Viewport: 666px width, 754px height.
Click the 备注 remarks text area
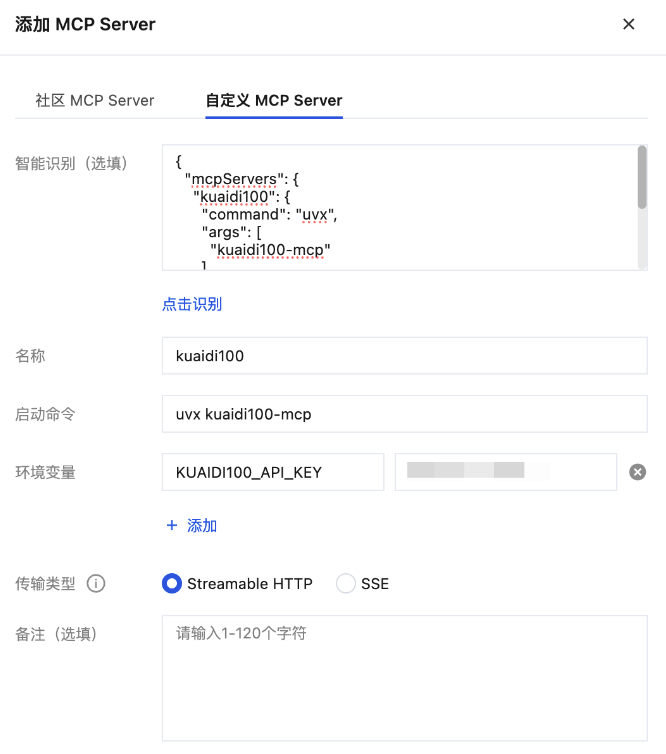pyautogui.click(x=404, y=678)
